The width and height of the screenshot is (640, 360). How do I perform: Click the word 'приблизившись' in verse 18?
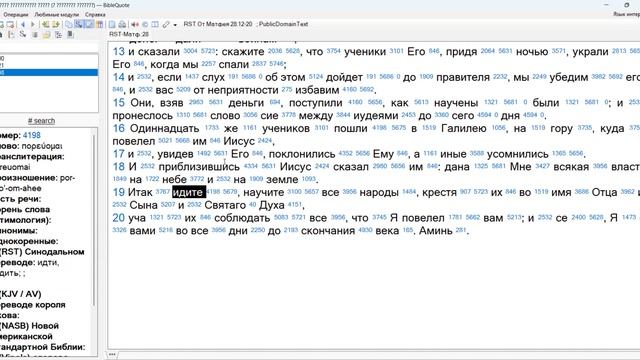pyautogui.click(x=199, y=167)
